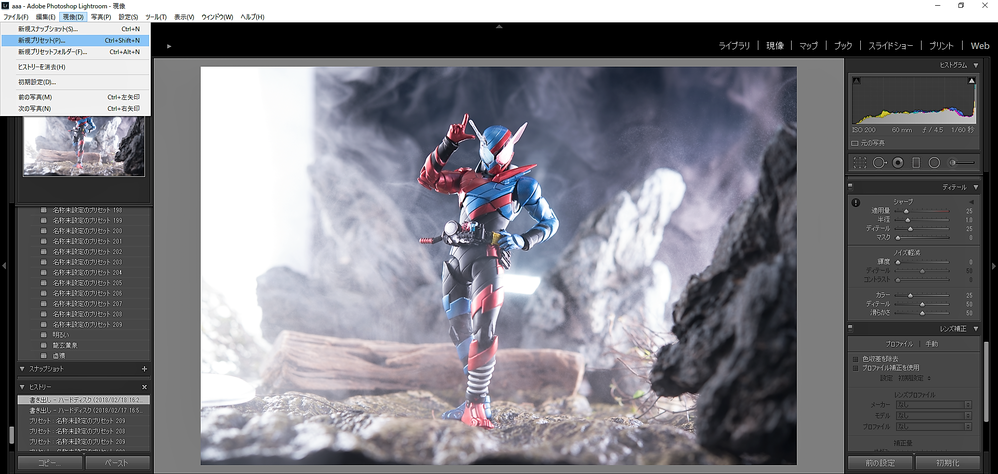Expand the sharpen detail preview triangle
The height and width of the screenshot is (474, 998).
click(971, 202)
